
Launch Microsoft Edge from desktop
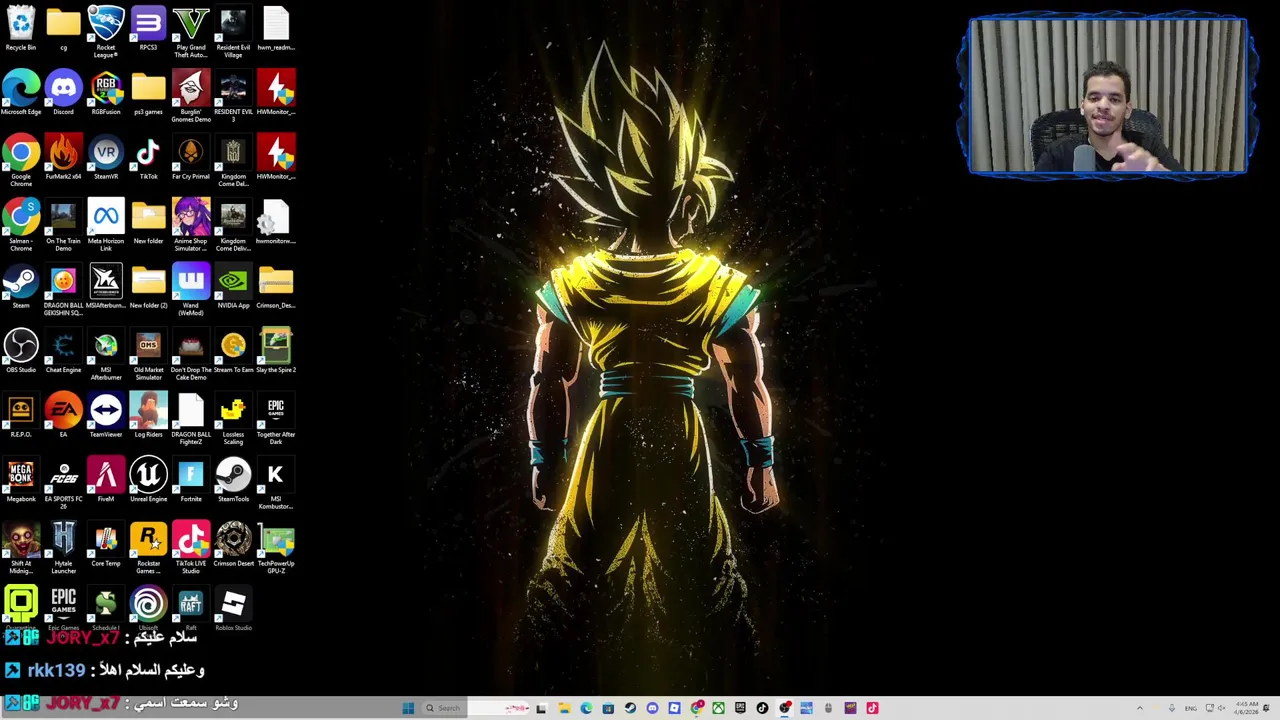(20, 93)
